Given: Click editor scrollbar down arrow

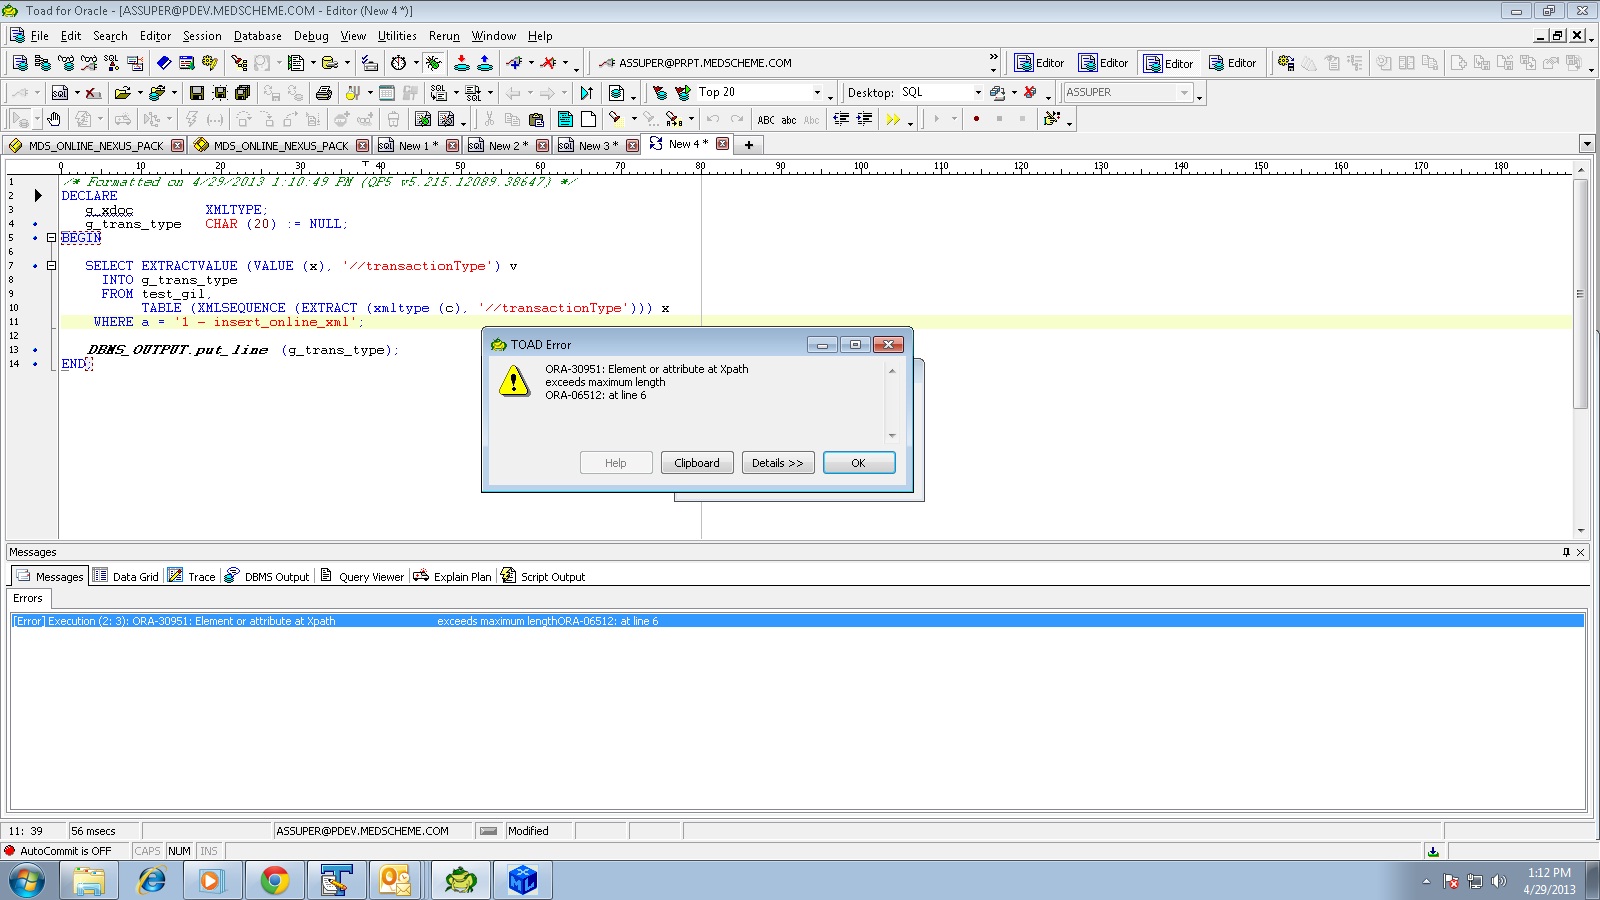Looking at the screenshot, I should click(1581, 531).
